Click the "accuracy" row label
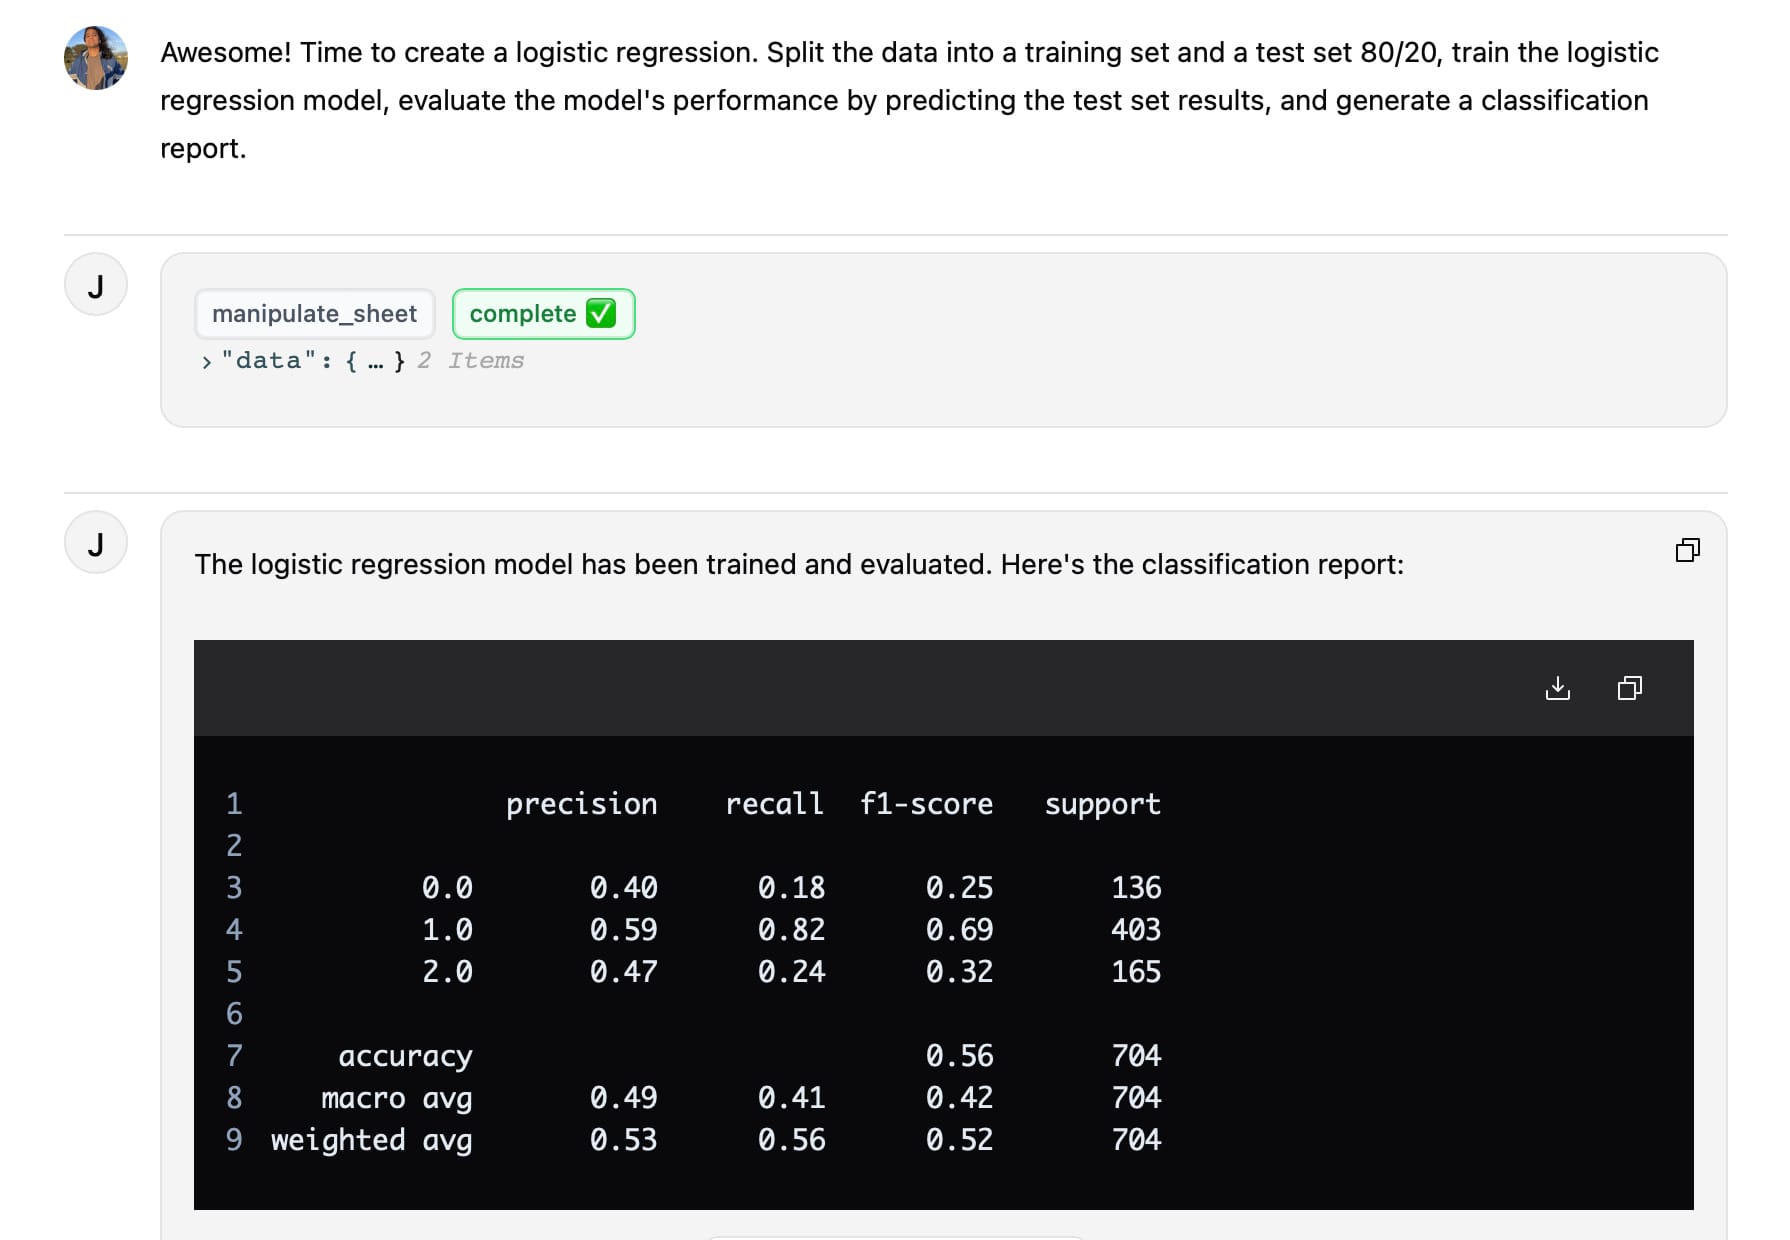The width and height of the screenshot is (1790, 1240). [x=405, y=1056]
